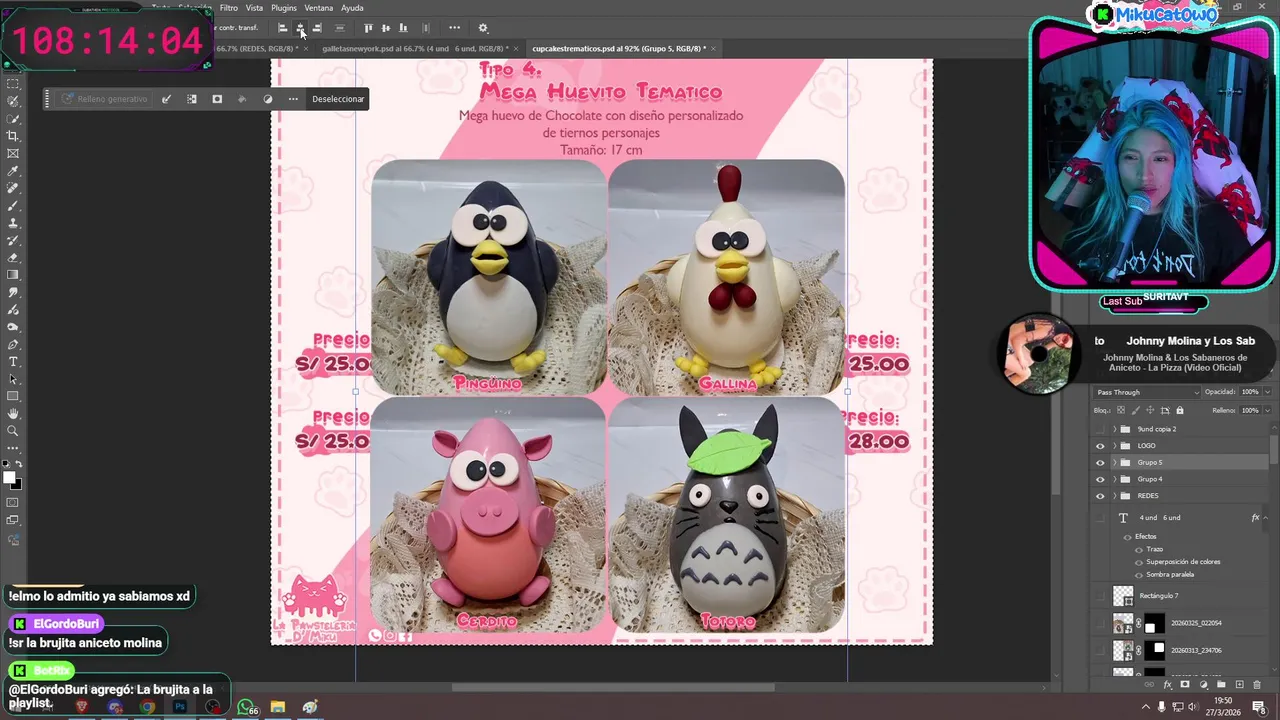Show the 9und copia 2 group
Screen dimensions: 1280x720
click(x=1100, y=429)
